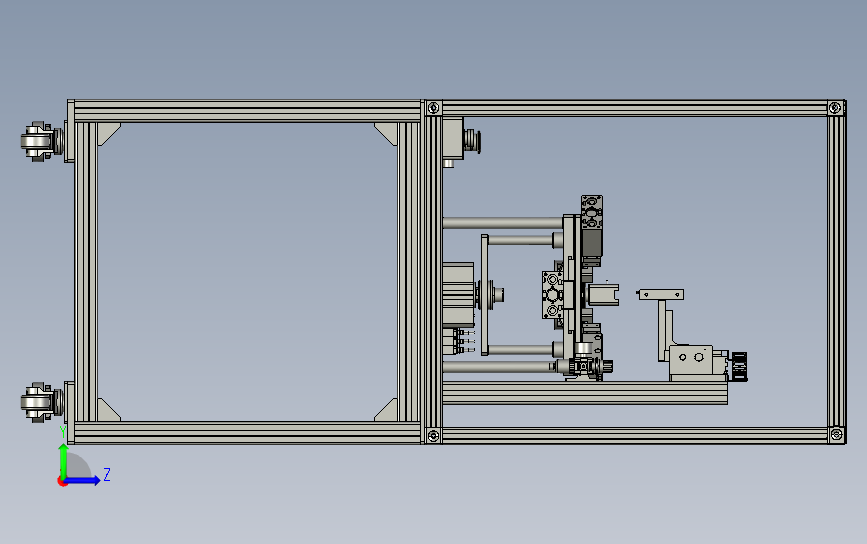The height and width of the screenshot is (544, 867).
Task: Select the central bearing block with three holes
Action: pyautogui.click(x=552, y=295)
